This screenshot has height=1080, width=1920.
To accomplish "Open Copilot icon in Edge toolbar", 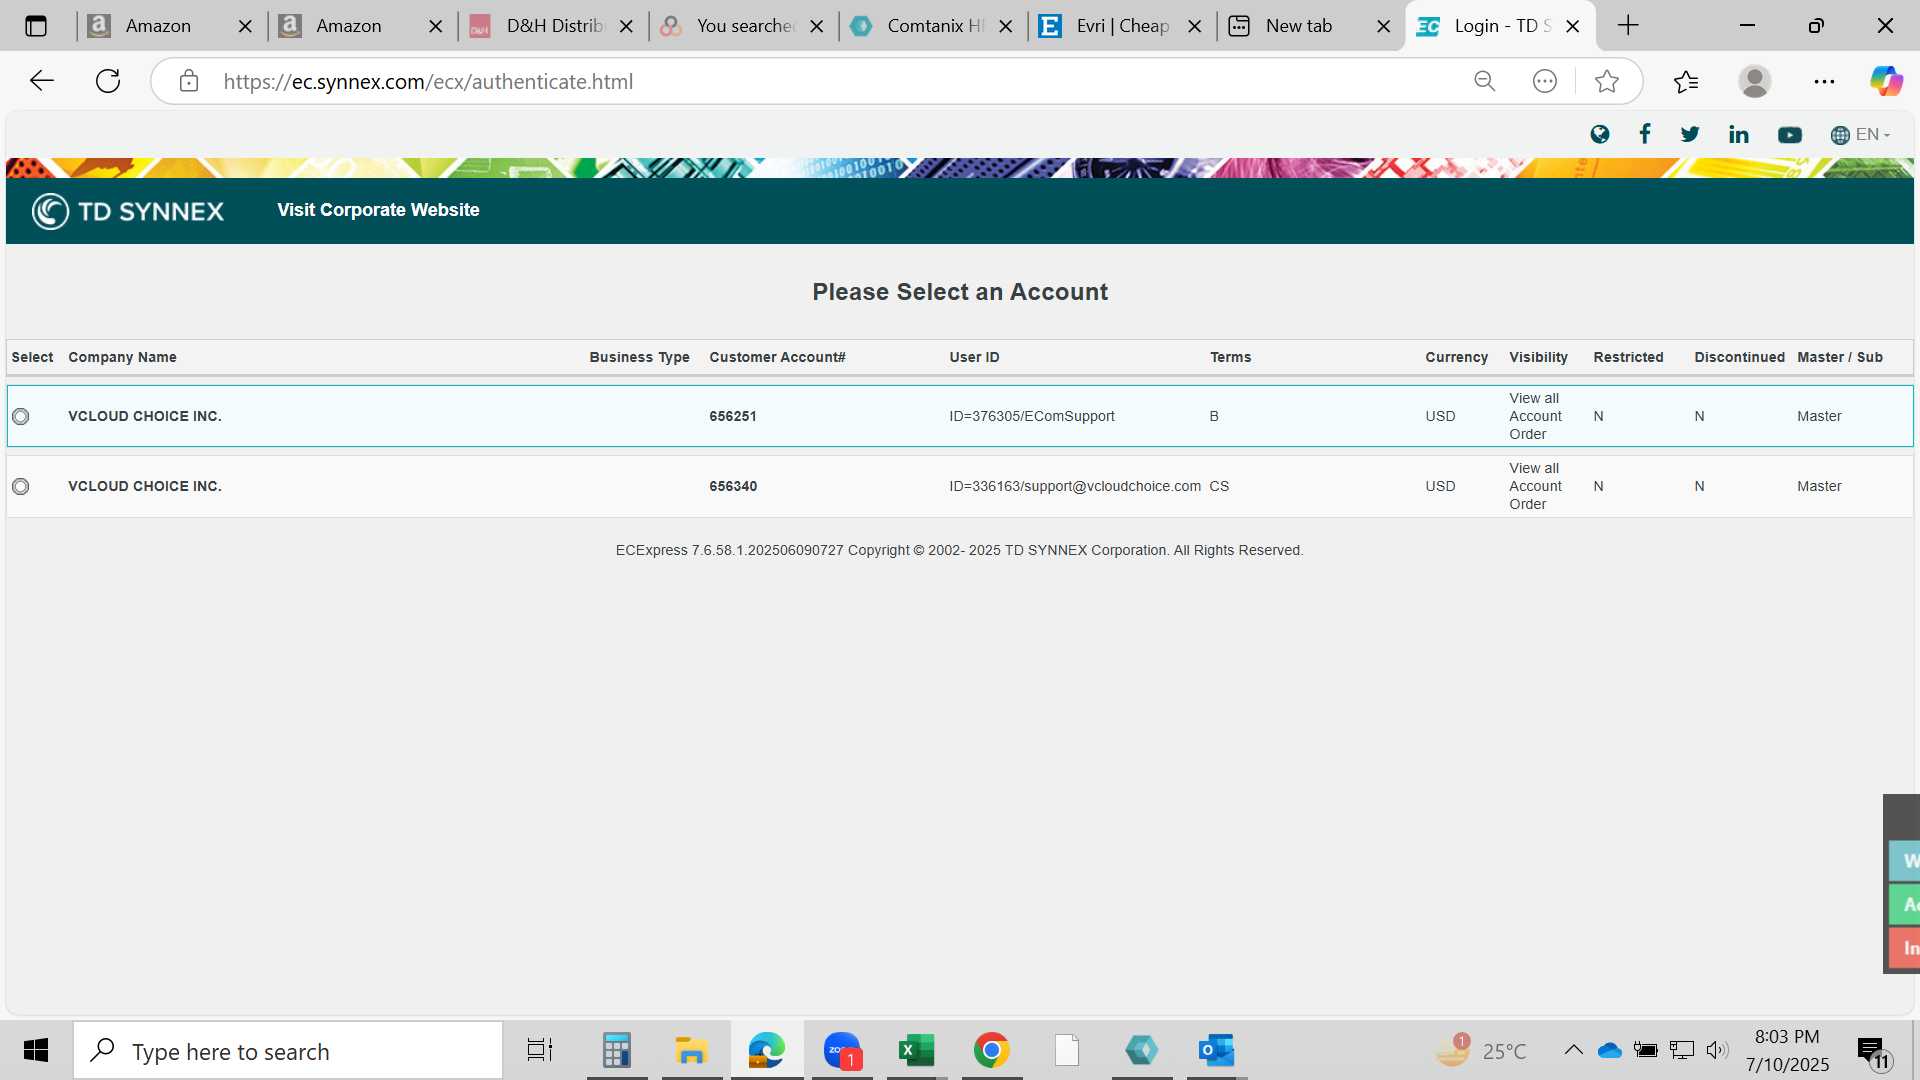I will point(1887,81).
